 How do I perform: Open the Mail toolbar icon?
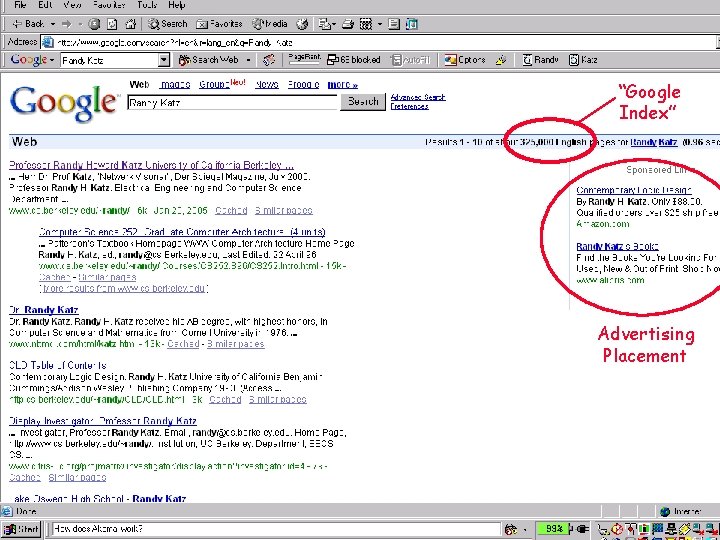click(x=327, y=24)
